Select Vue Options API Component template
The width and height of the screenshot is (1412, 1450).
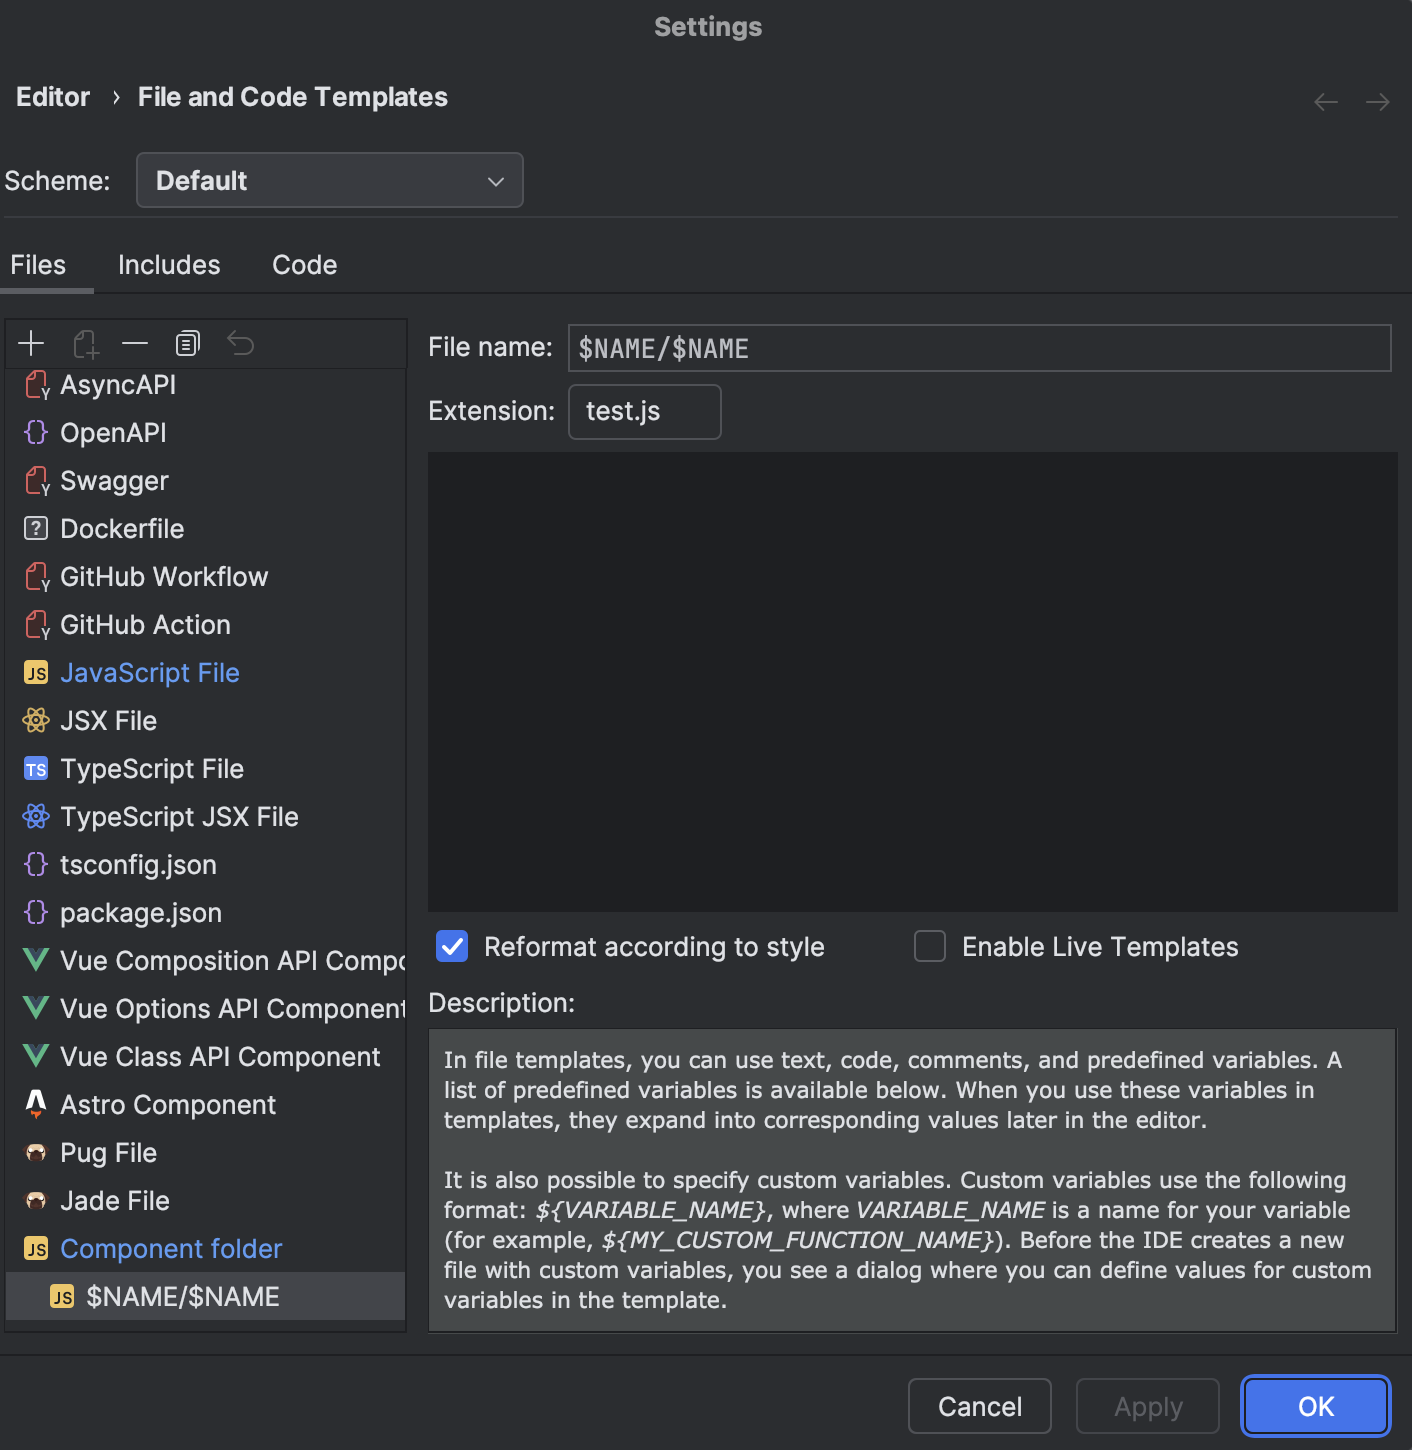pyautogui.click(x=205, y=1008)
